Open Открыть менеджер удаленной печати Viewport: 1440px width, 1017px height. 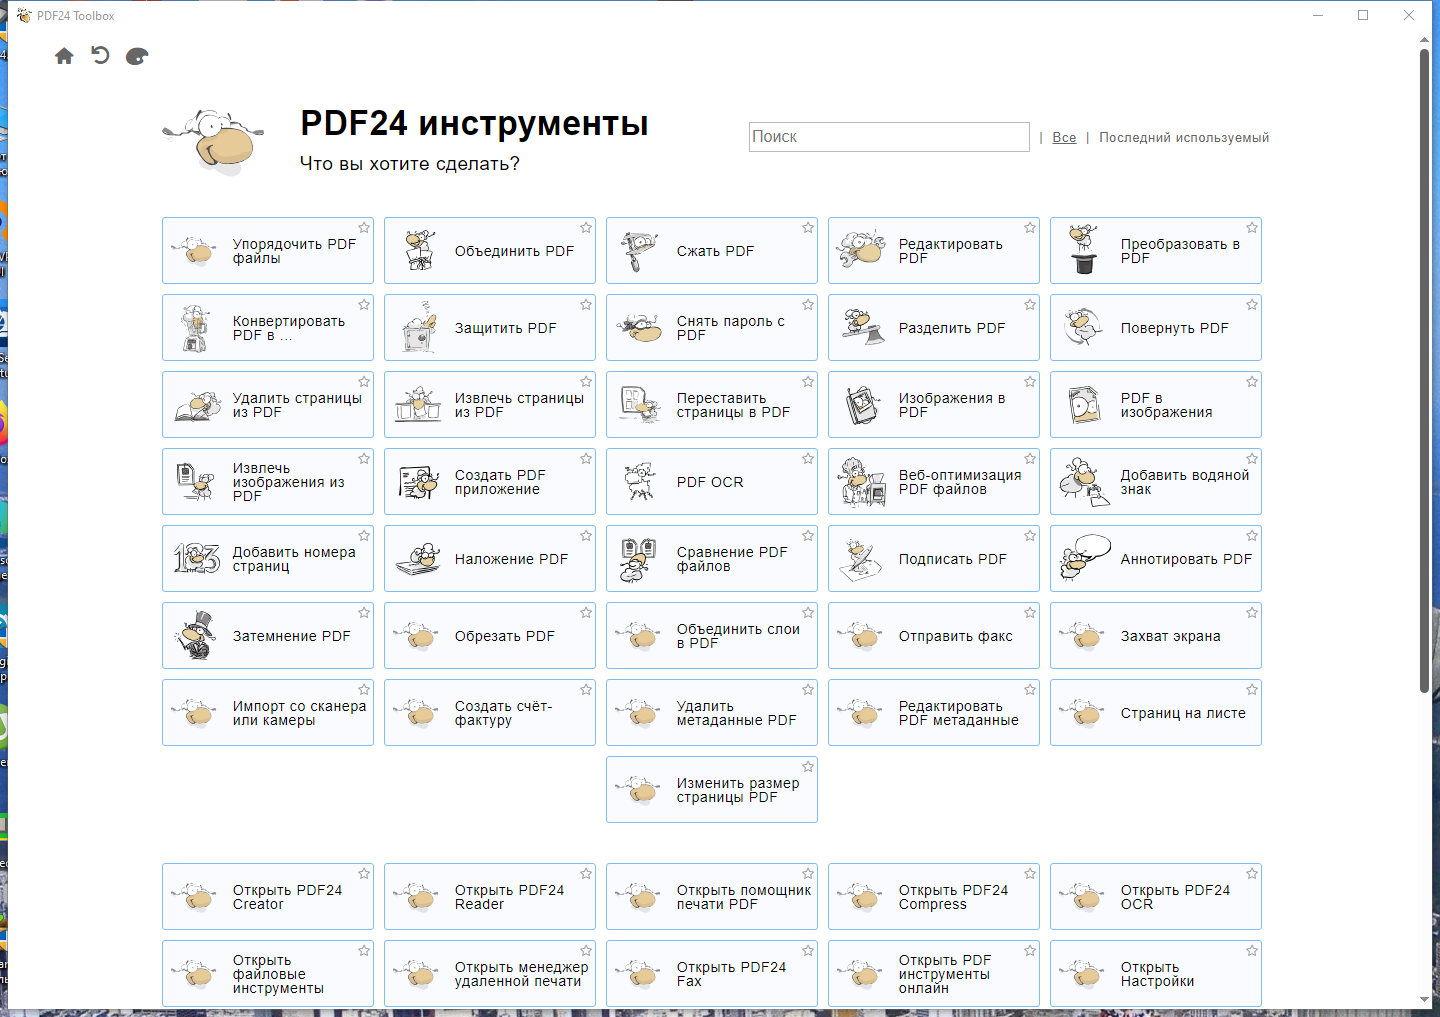pos(490,974)
